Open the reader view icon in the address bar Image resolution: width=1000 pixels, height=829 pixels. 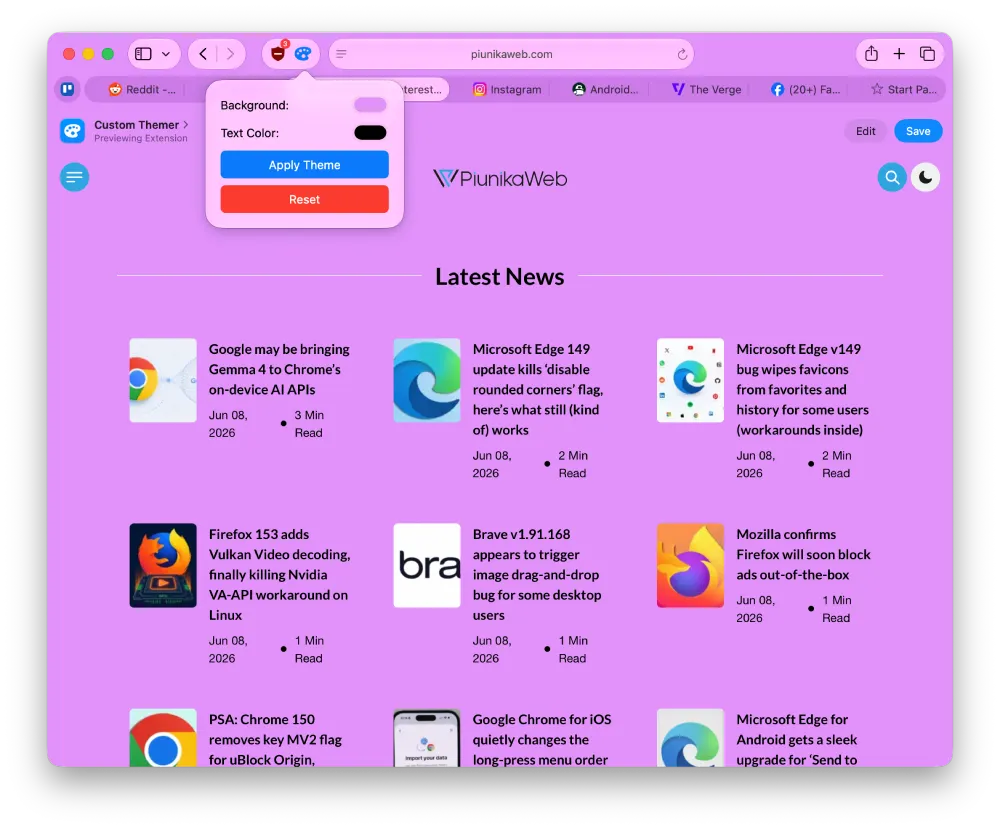341,54
